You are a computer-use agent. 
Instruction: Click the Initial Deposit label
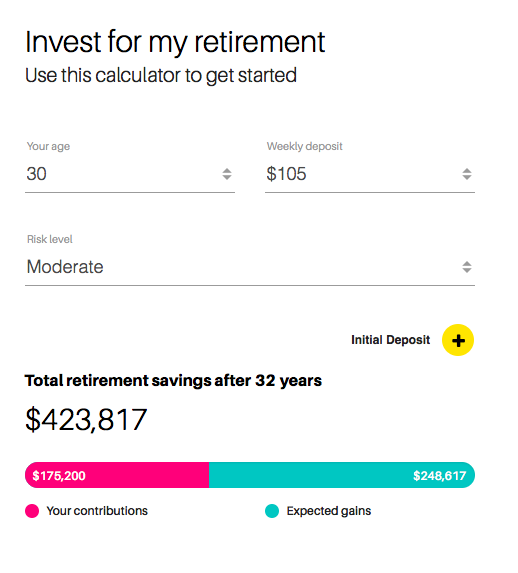pos(390,340)
